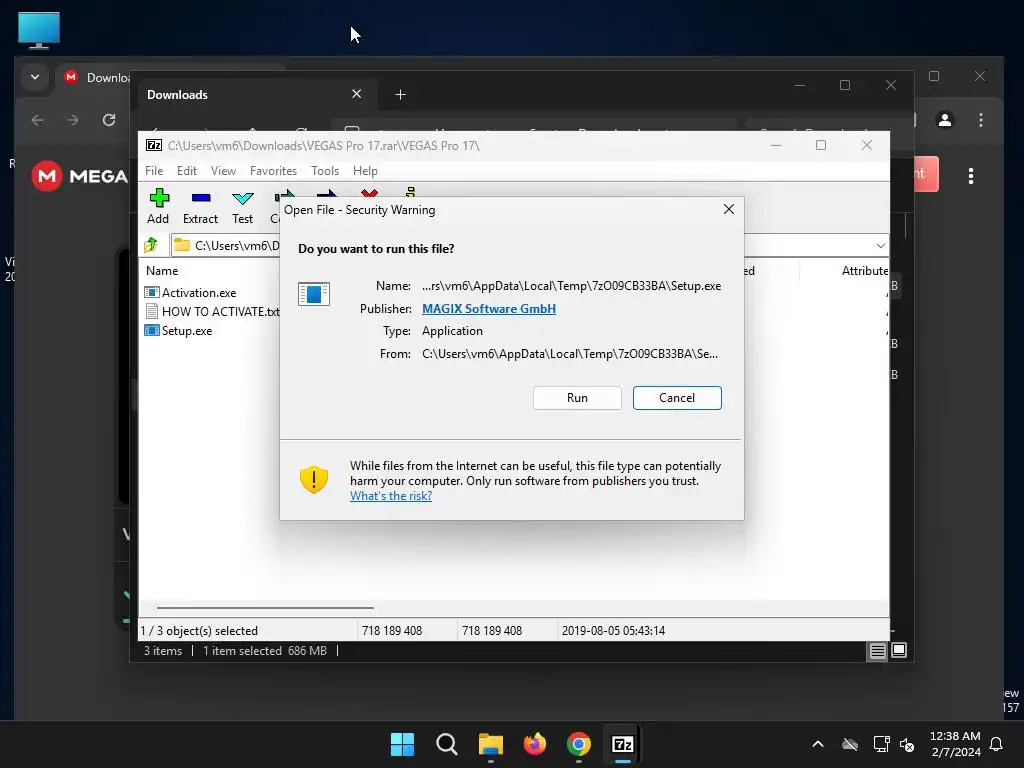Add a new tab in File Explorer
Image resolution: width=1024 pixels, height=768 pixels.
(x=400, y=95)
